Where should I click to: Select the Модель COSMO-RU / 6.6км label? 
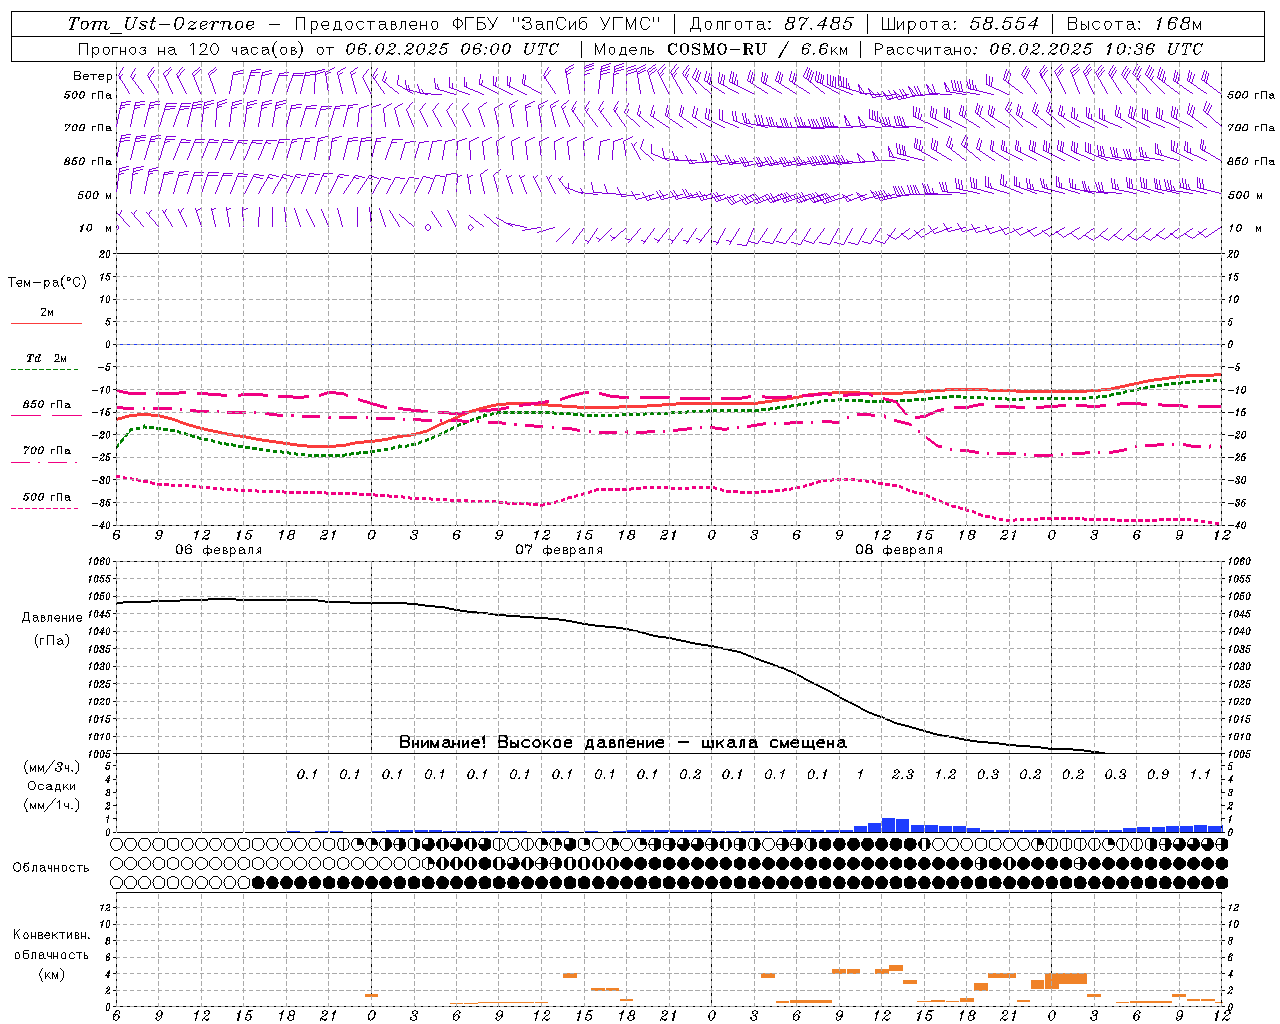721,49
